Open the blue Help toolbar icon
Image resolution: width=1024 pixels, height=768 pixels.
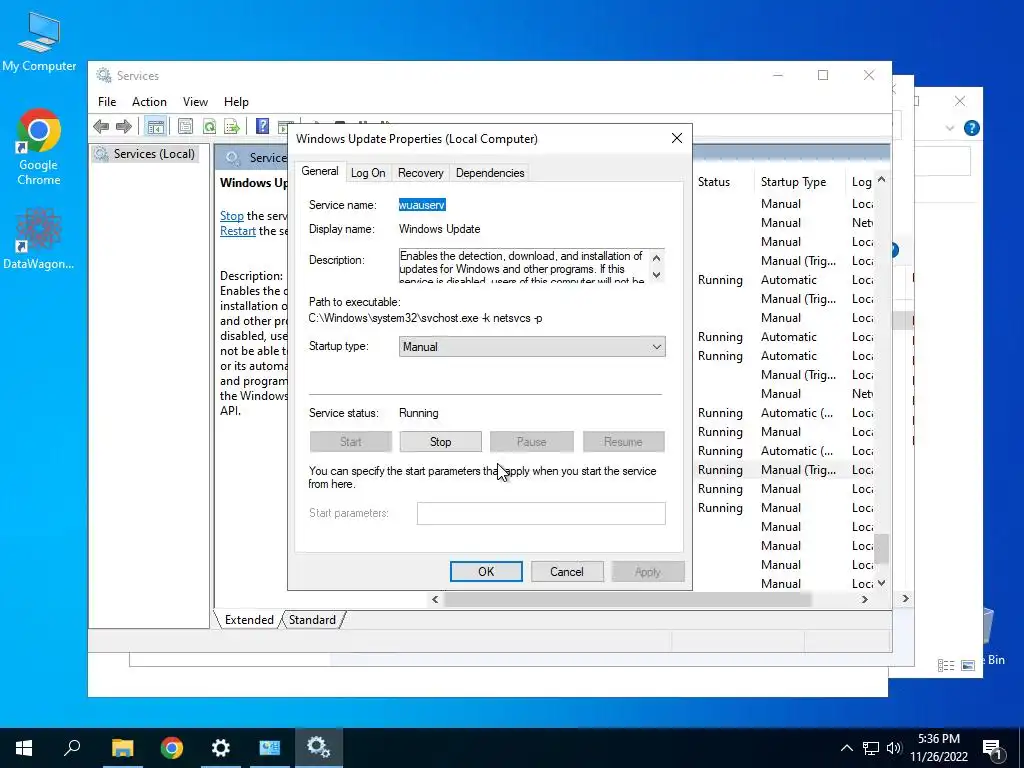(x=263, y=126)
